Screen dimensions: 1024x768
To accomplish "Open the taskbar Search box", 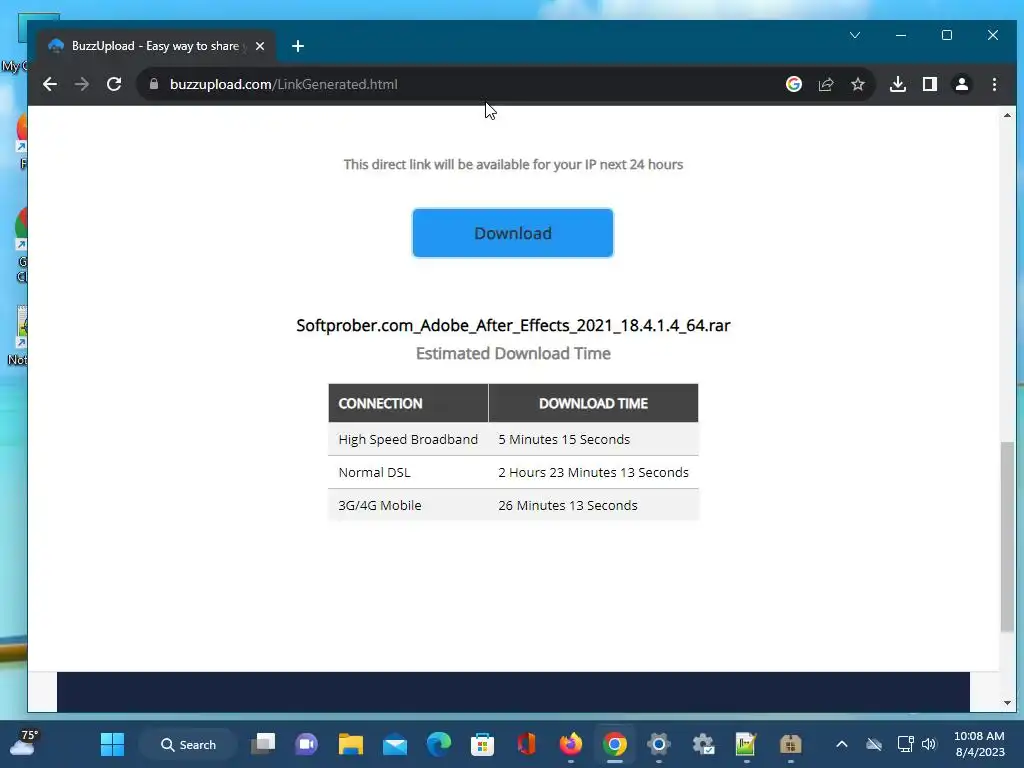I will point(189,744).
